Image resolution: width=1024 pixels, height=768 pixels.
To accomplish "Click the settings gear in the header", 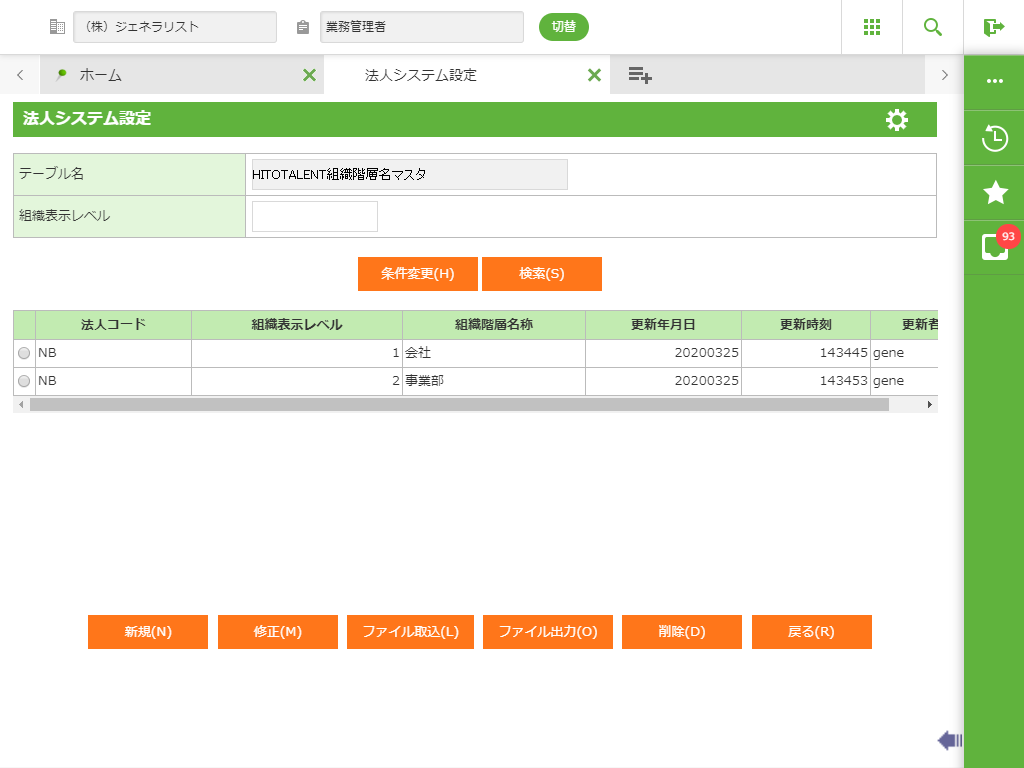I will [897, 120].
